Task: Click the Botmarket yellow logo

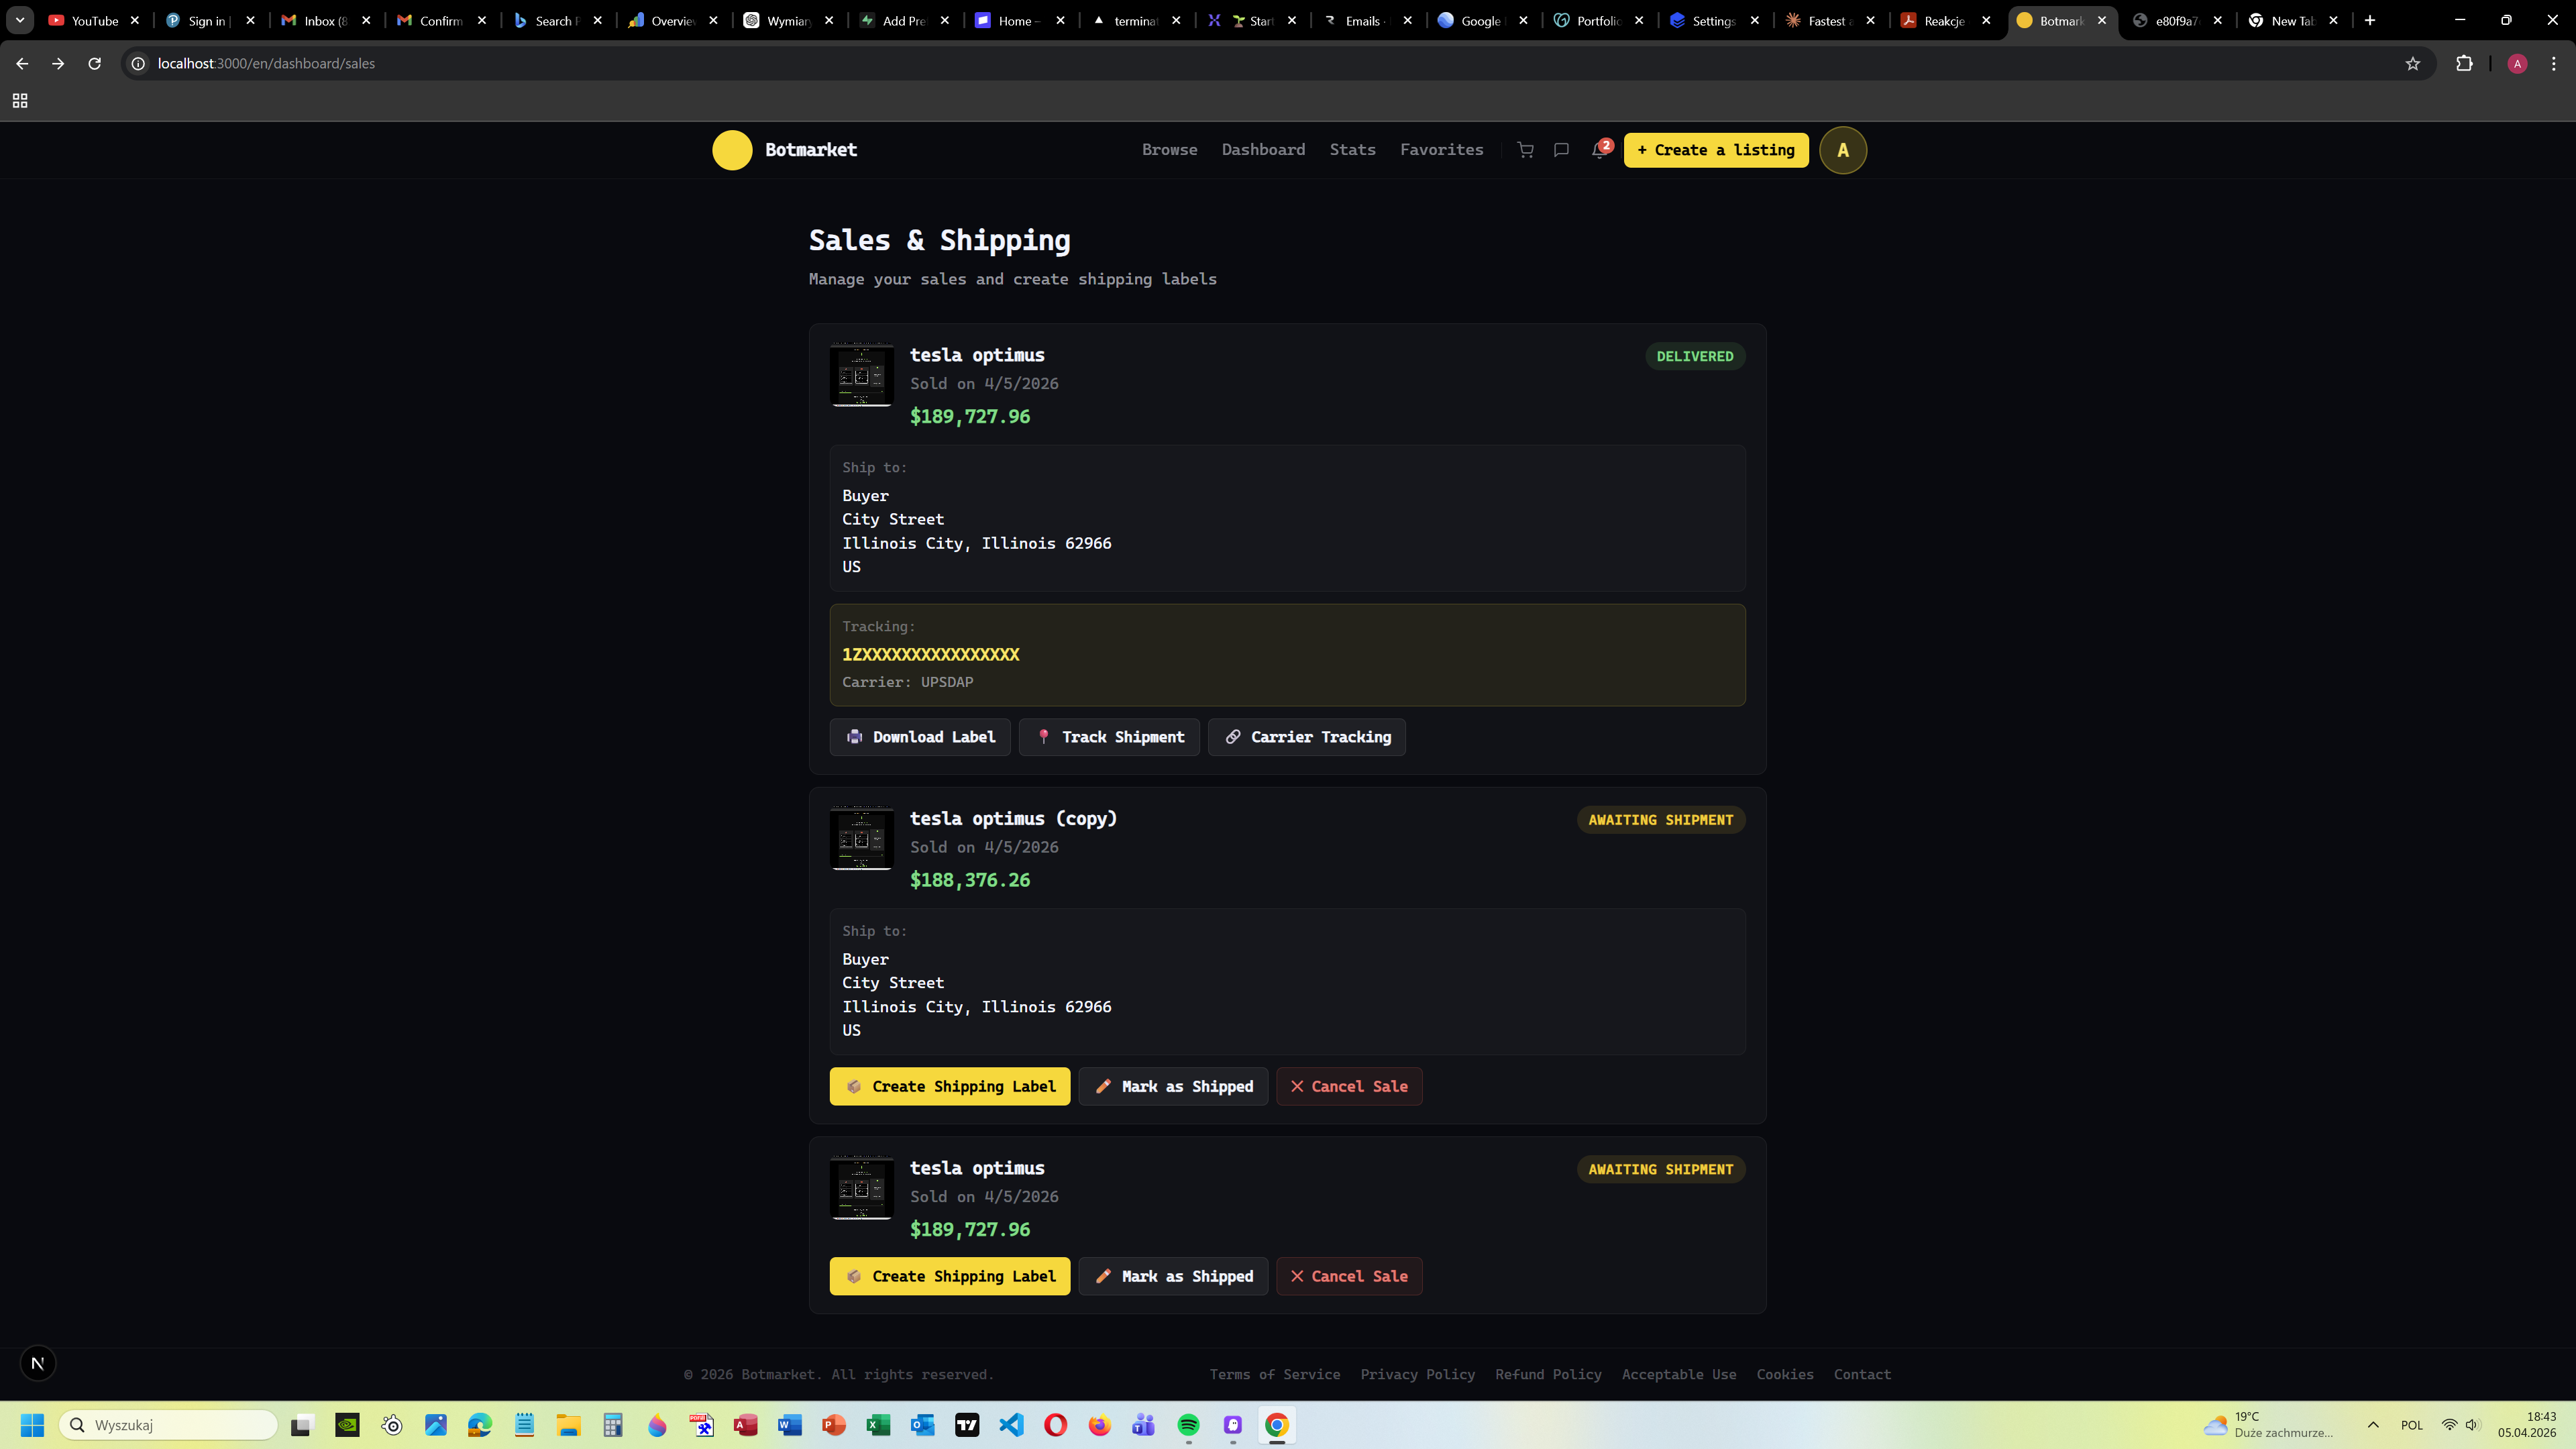Action: (732, 150)
